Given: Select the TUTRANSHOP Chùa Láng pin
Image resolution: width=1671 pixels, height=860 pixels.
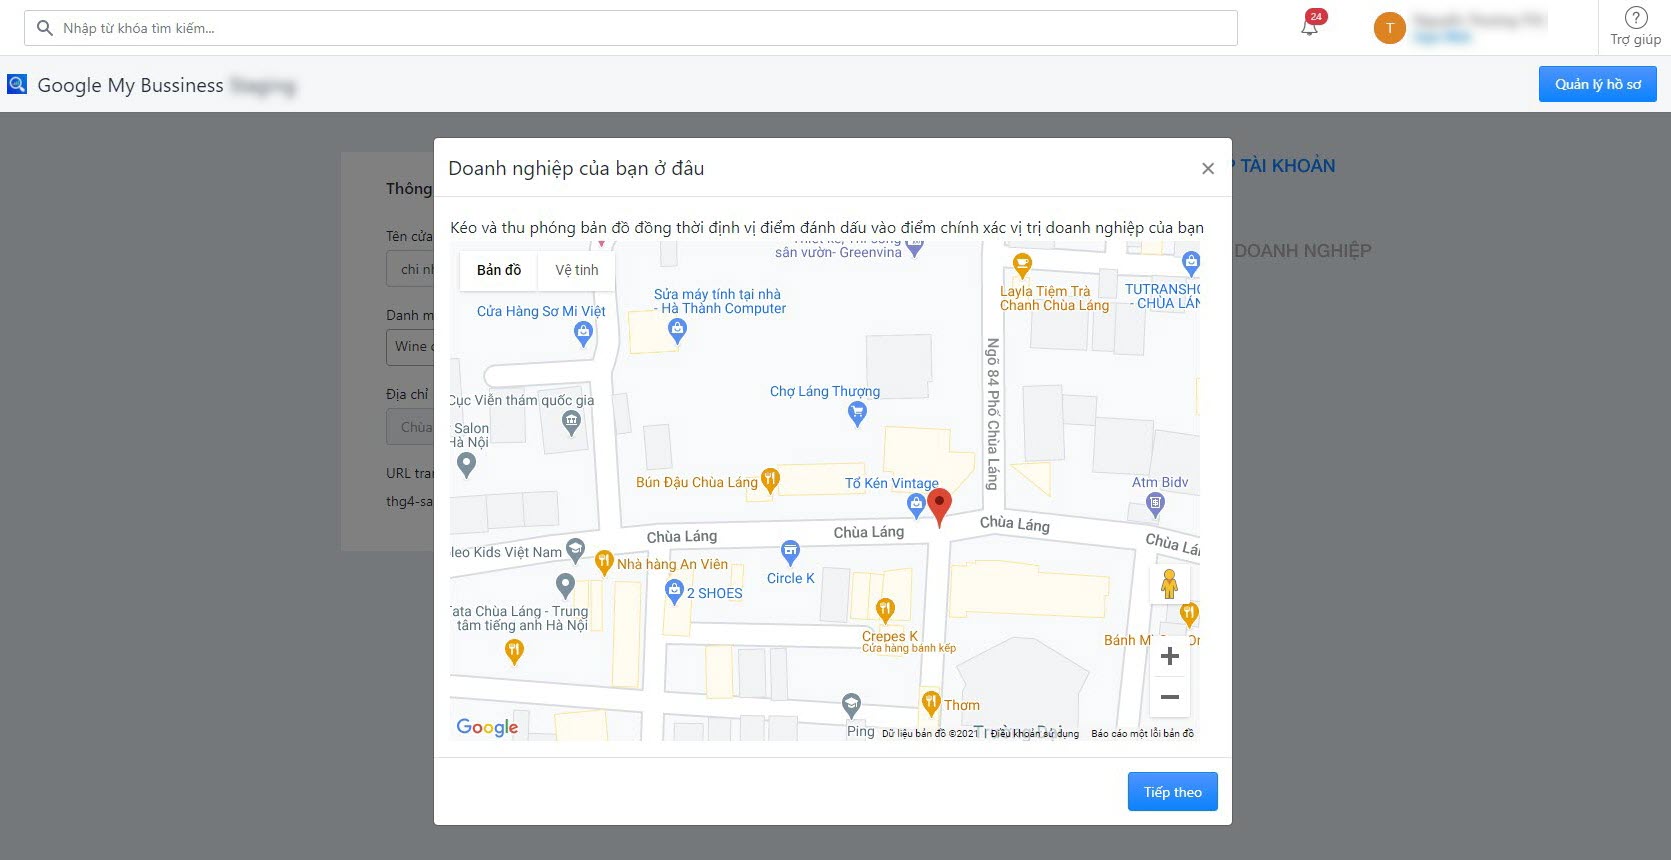Looking at the screenshot, I should tap(1191, 264).
